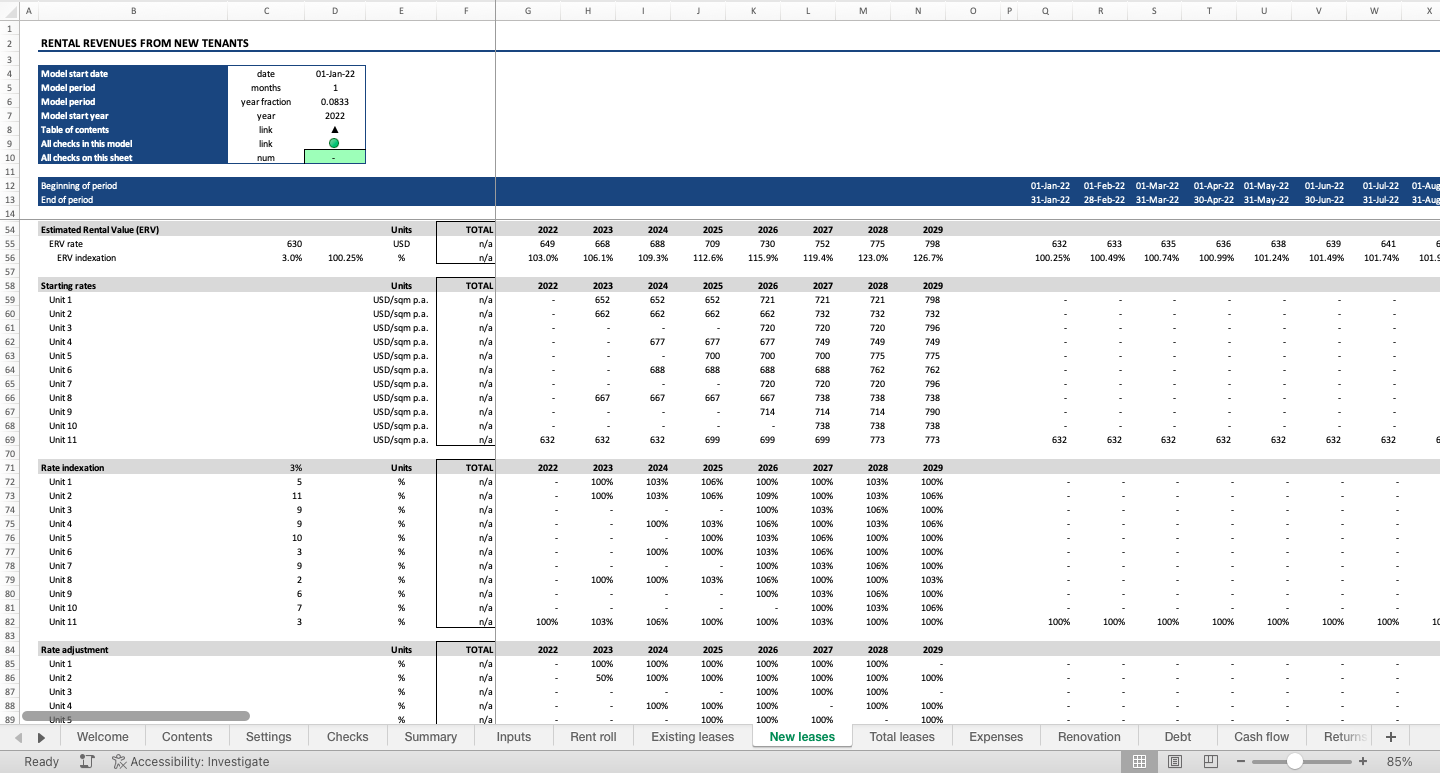Zoom in using the plus icon
The width and height of the screenshot is (1440, 773).
[x=1362, y=761]
